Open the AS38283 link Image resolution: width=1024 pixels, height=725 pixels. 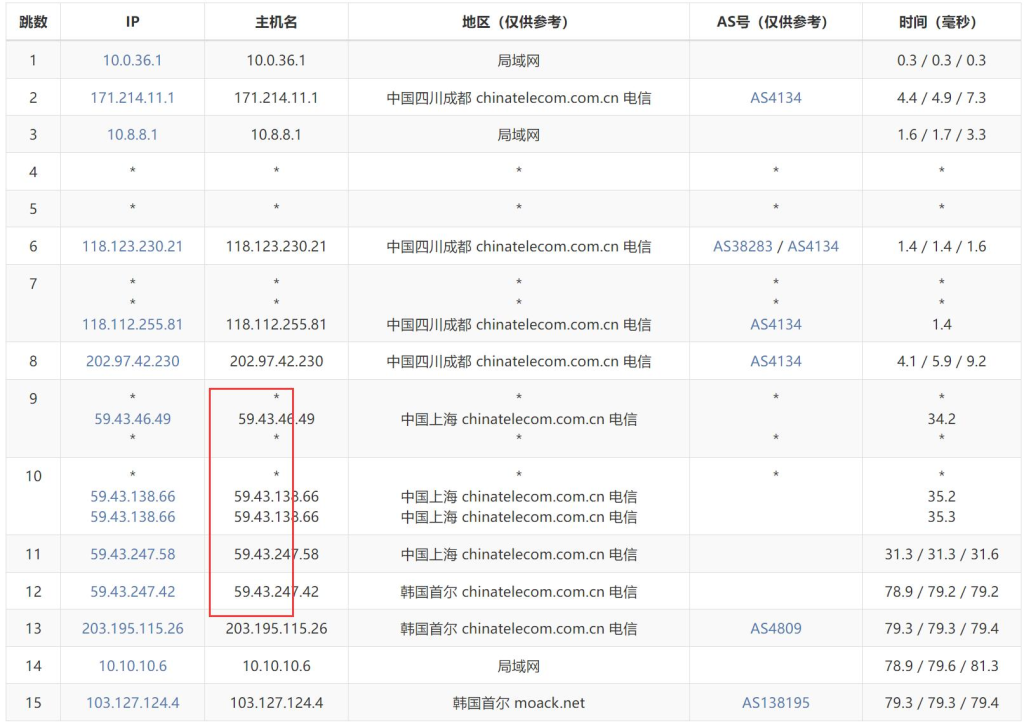742,246
